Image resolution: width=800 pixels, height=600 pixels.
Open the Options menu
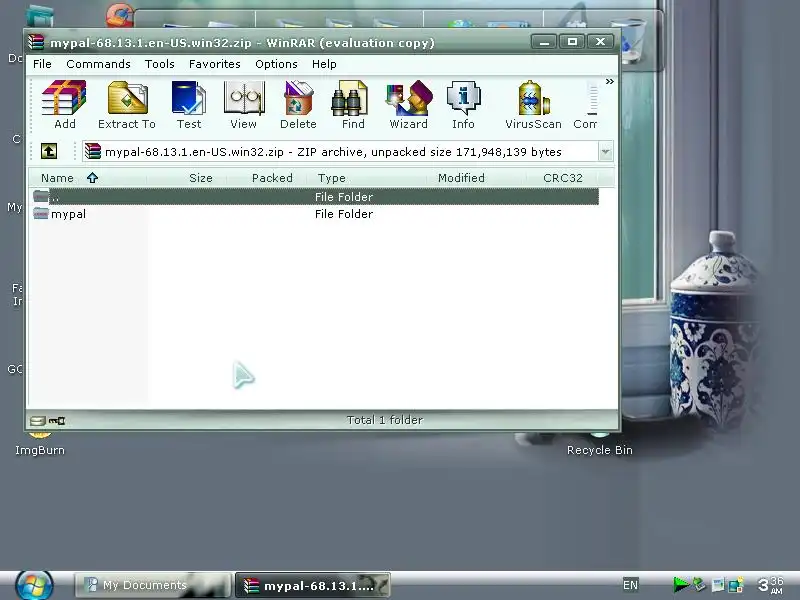277,64
